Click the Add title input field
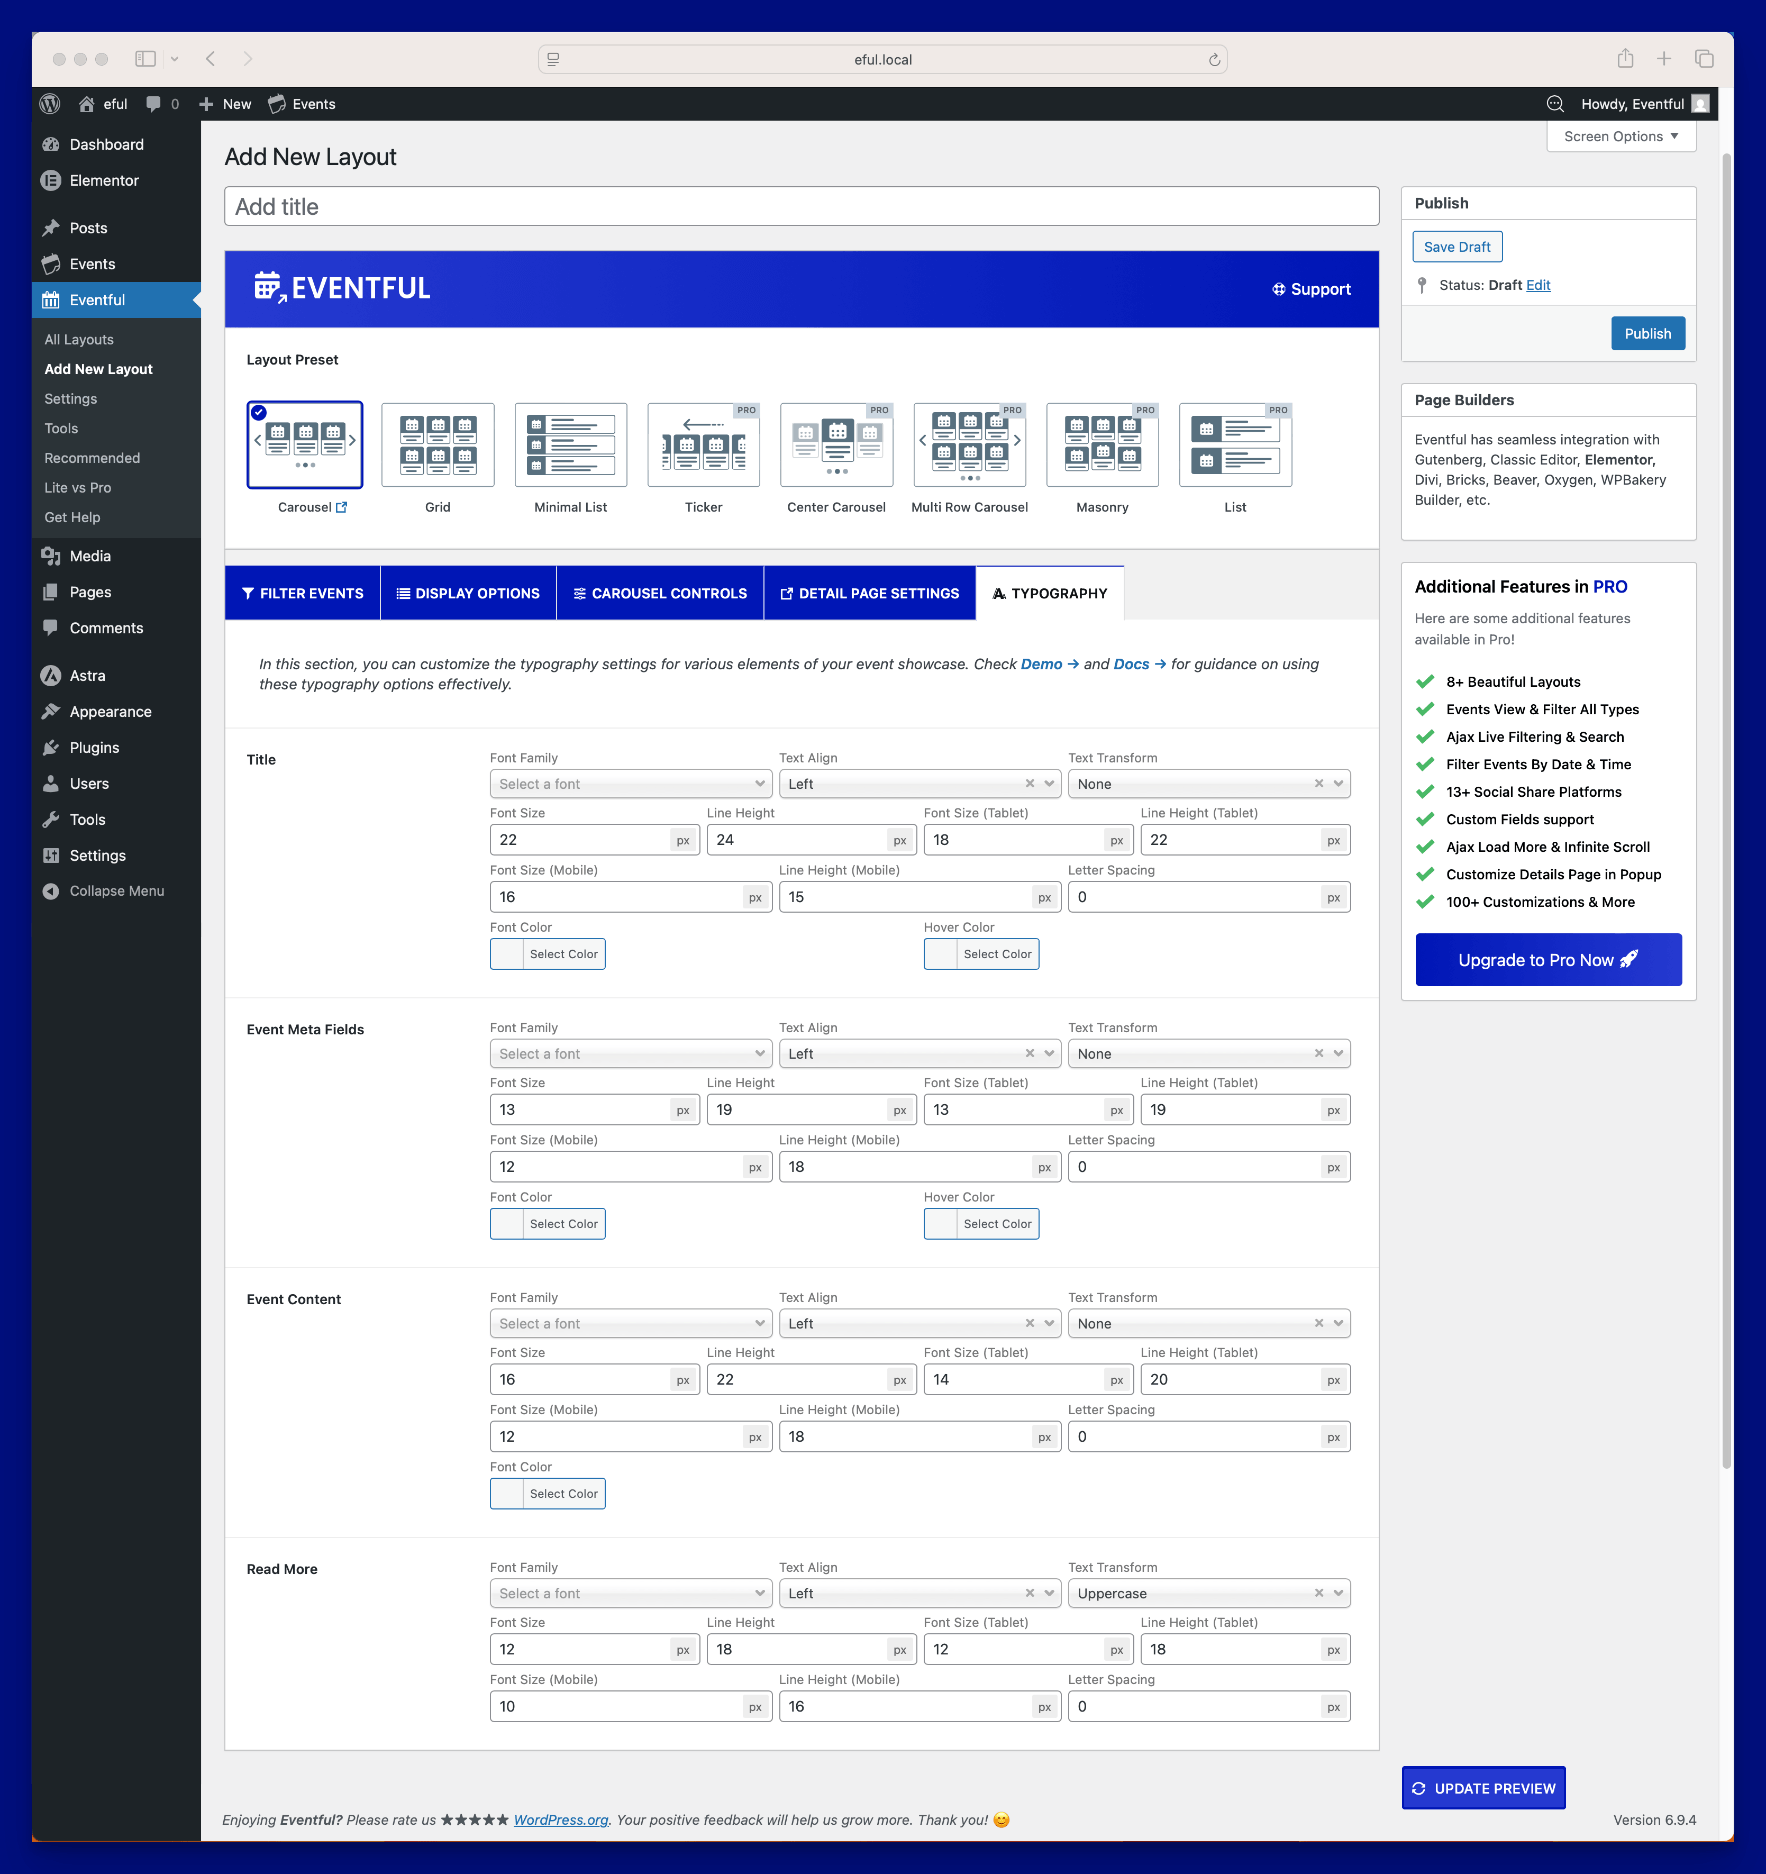 coord(801,207)
